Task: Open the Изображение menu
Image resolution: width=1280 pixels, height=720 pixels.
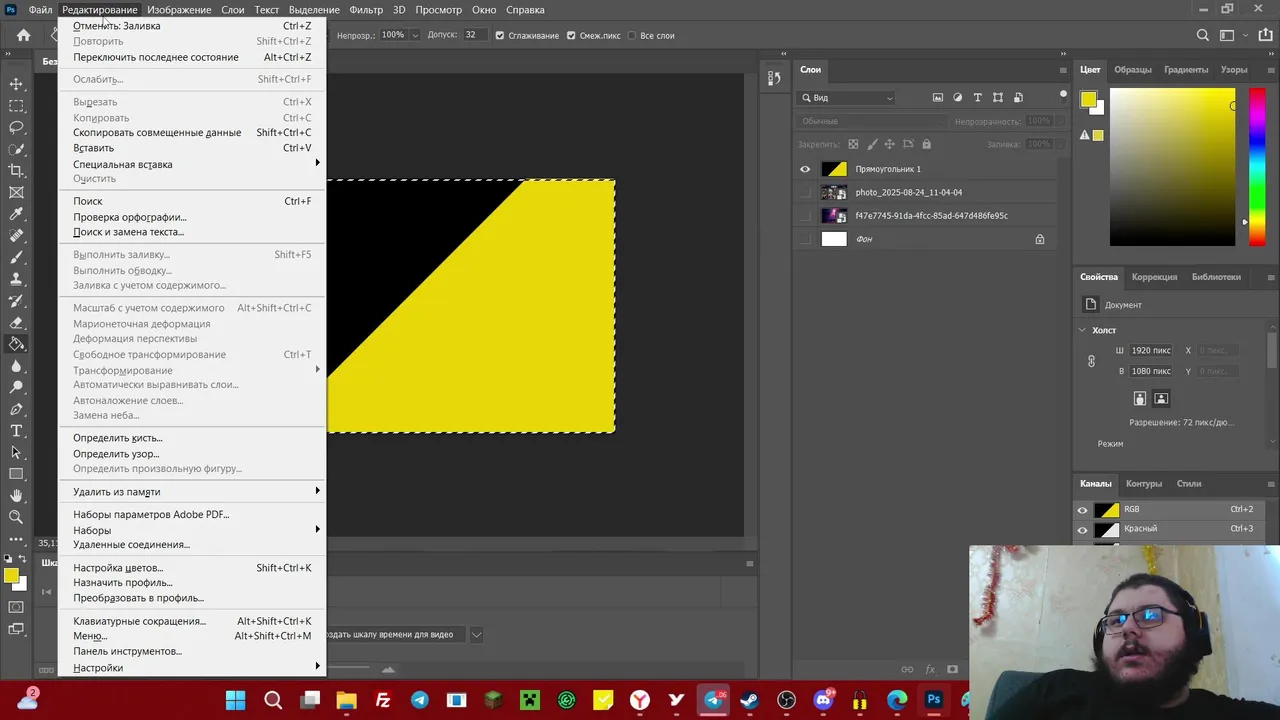Action: pos(179,10)
